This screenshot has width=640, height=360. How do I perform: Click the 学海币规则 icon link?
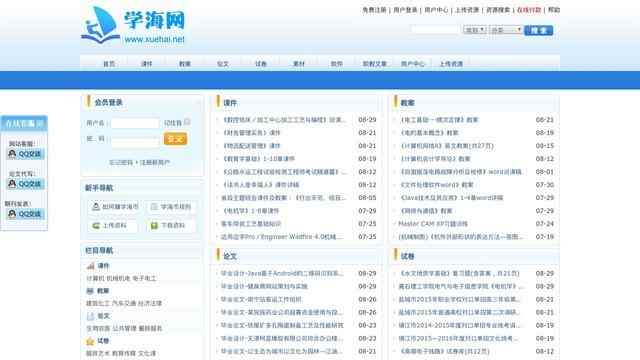[x=171, y=207]
